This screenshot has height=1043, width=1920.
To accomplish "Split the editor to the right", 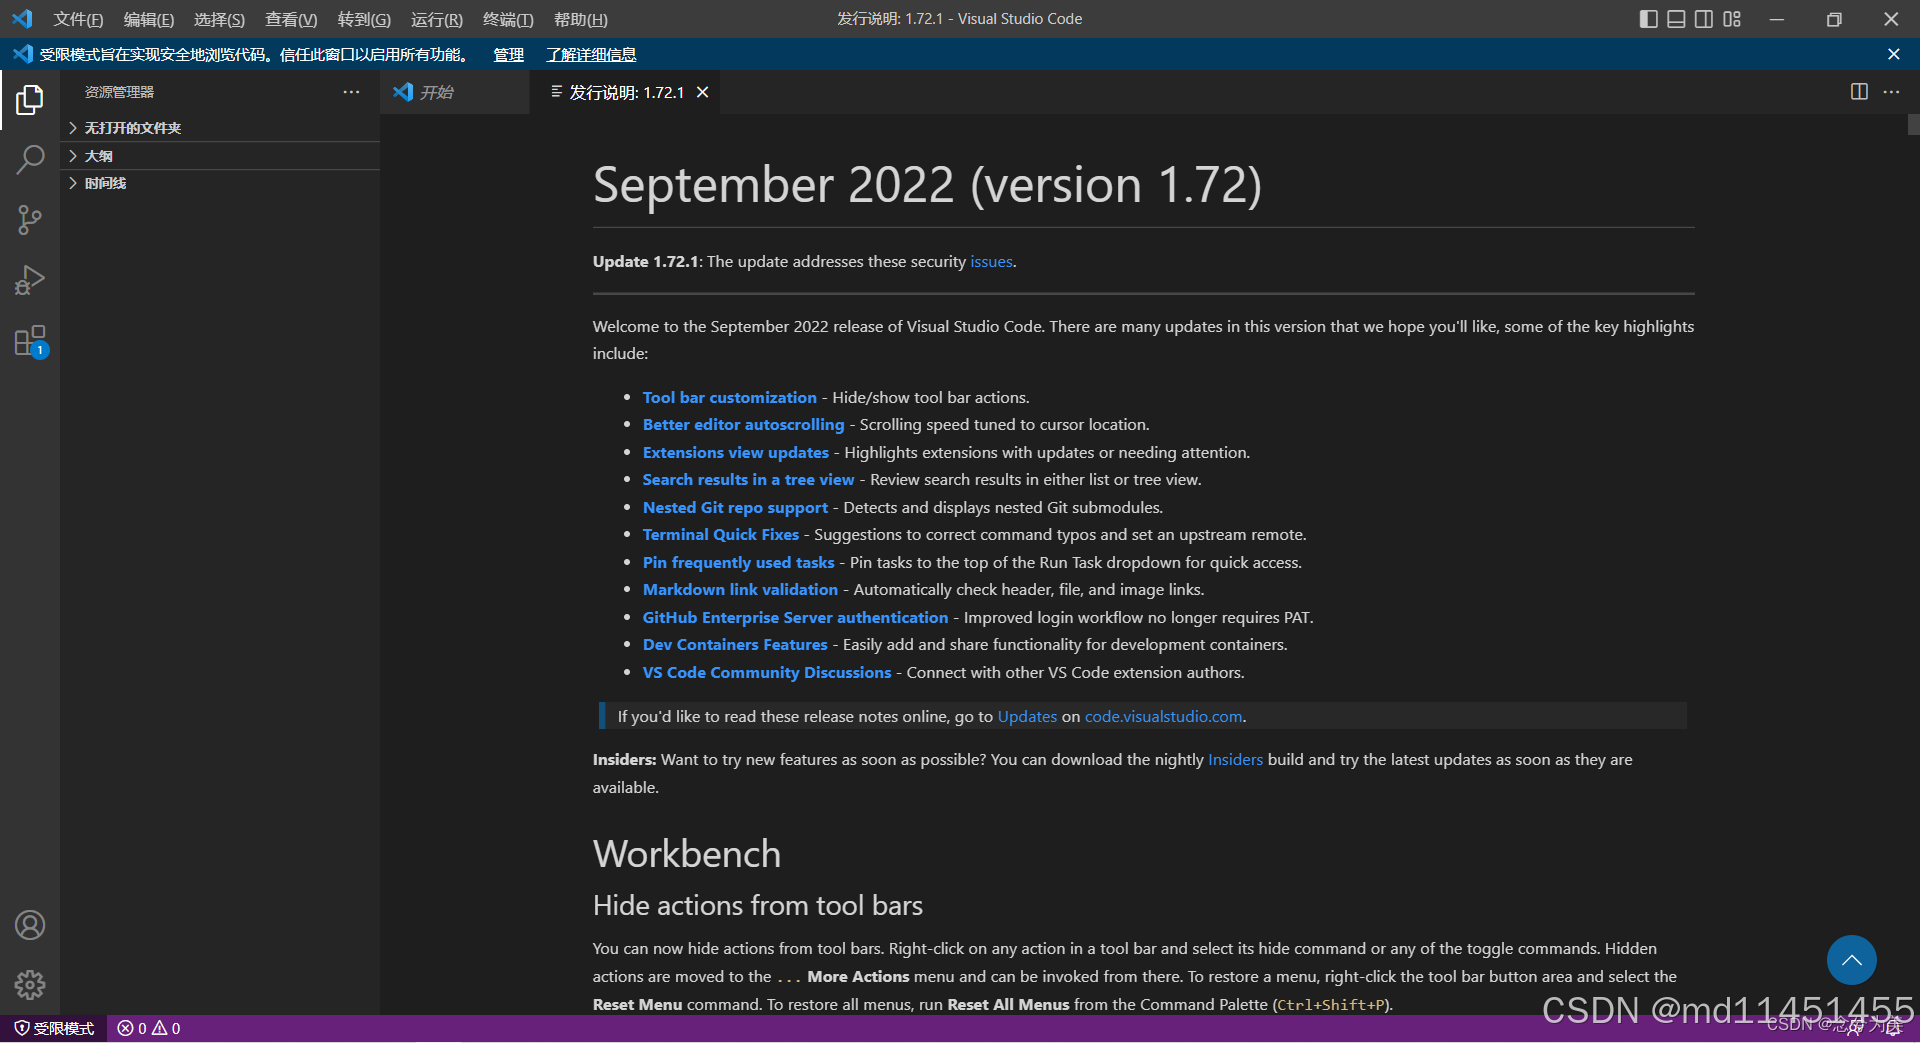I will (1859, 92).
